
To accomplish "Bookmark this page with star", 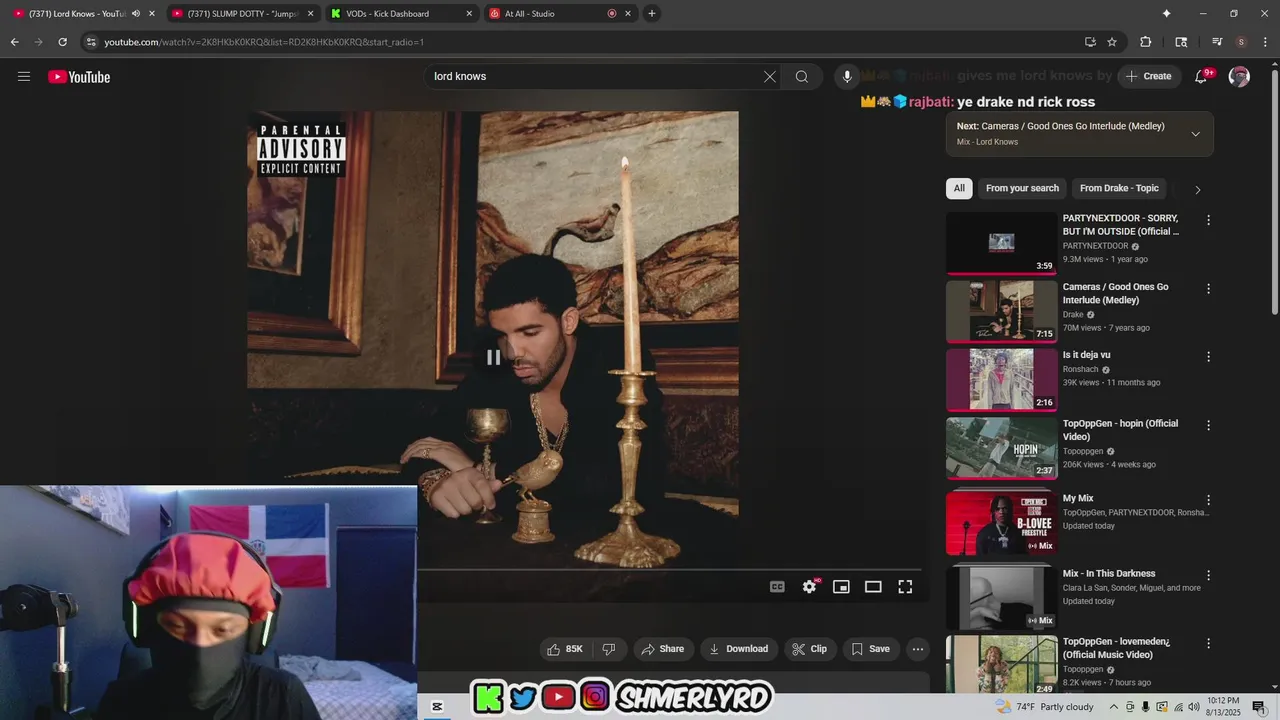I will click(x=1112, y=42).
